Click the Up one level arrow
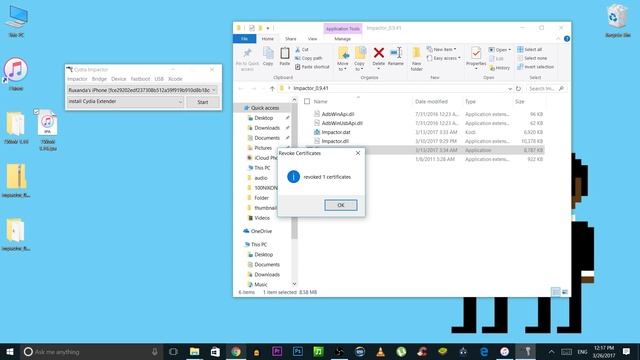Viewport: 640px width, 360px height. pyautogui.click(x=272, y=89)
